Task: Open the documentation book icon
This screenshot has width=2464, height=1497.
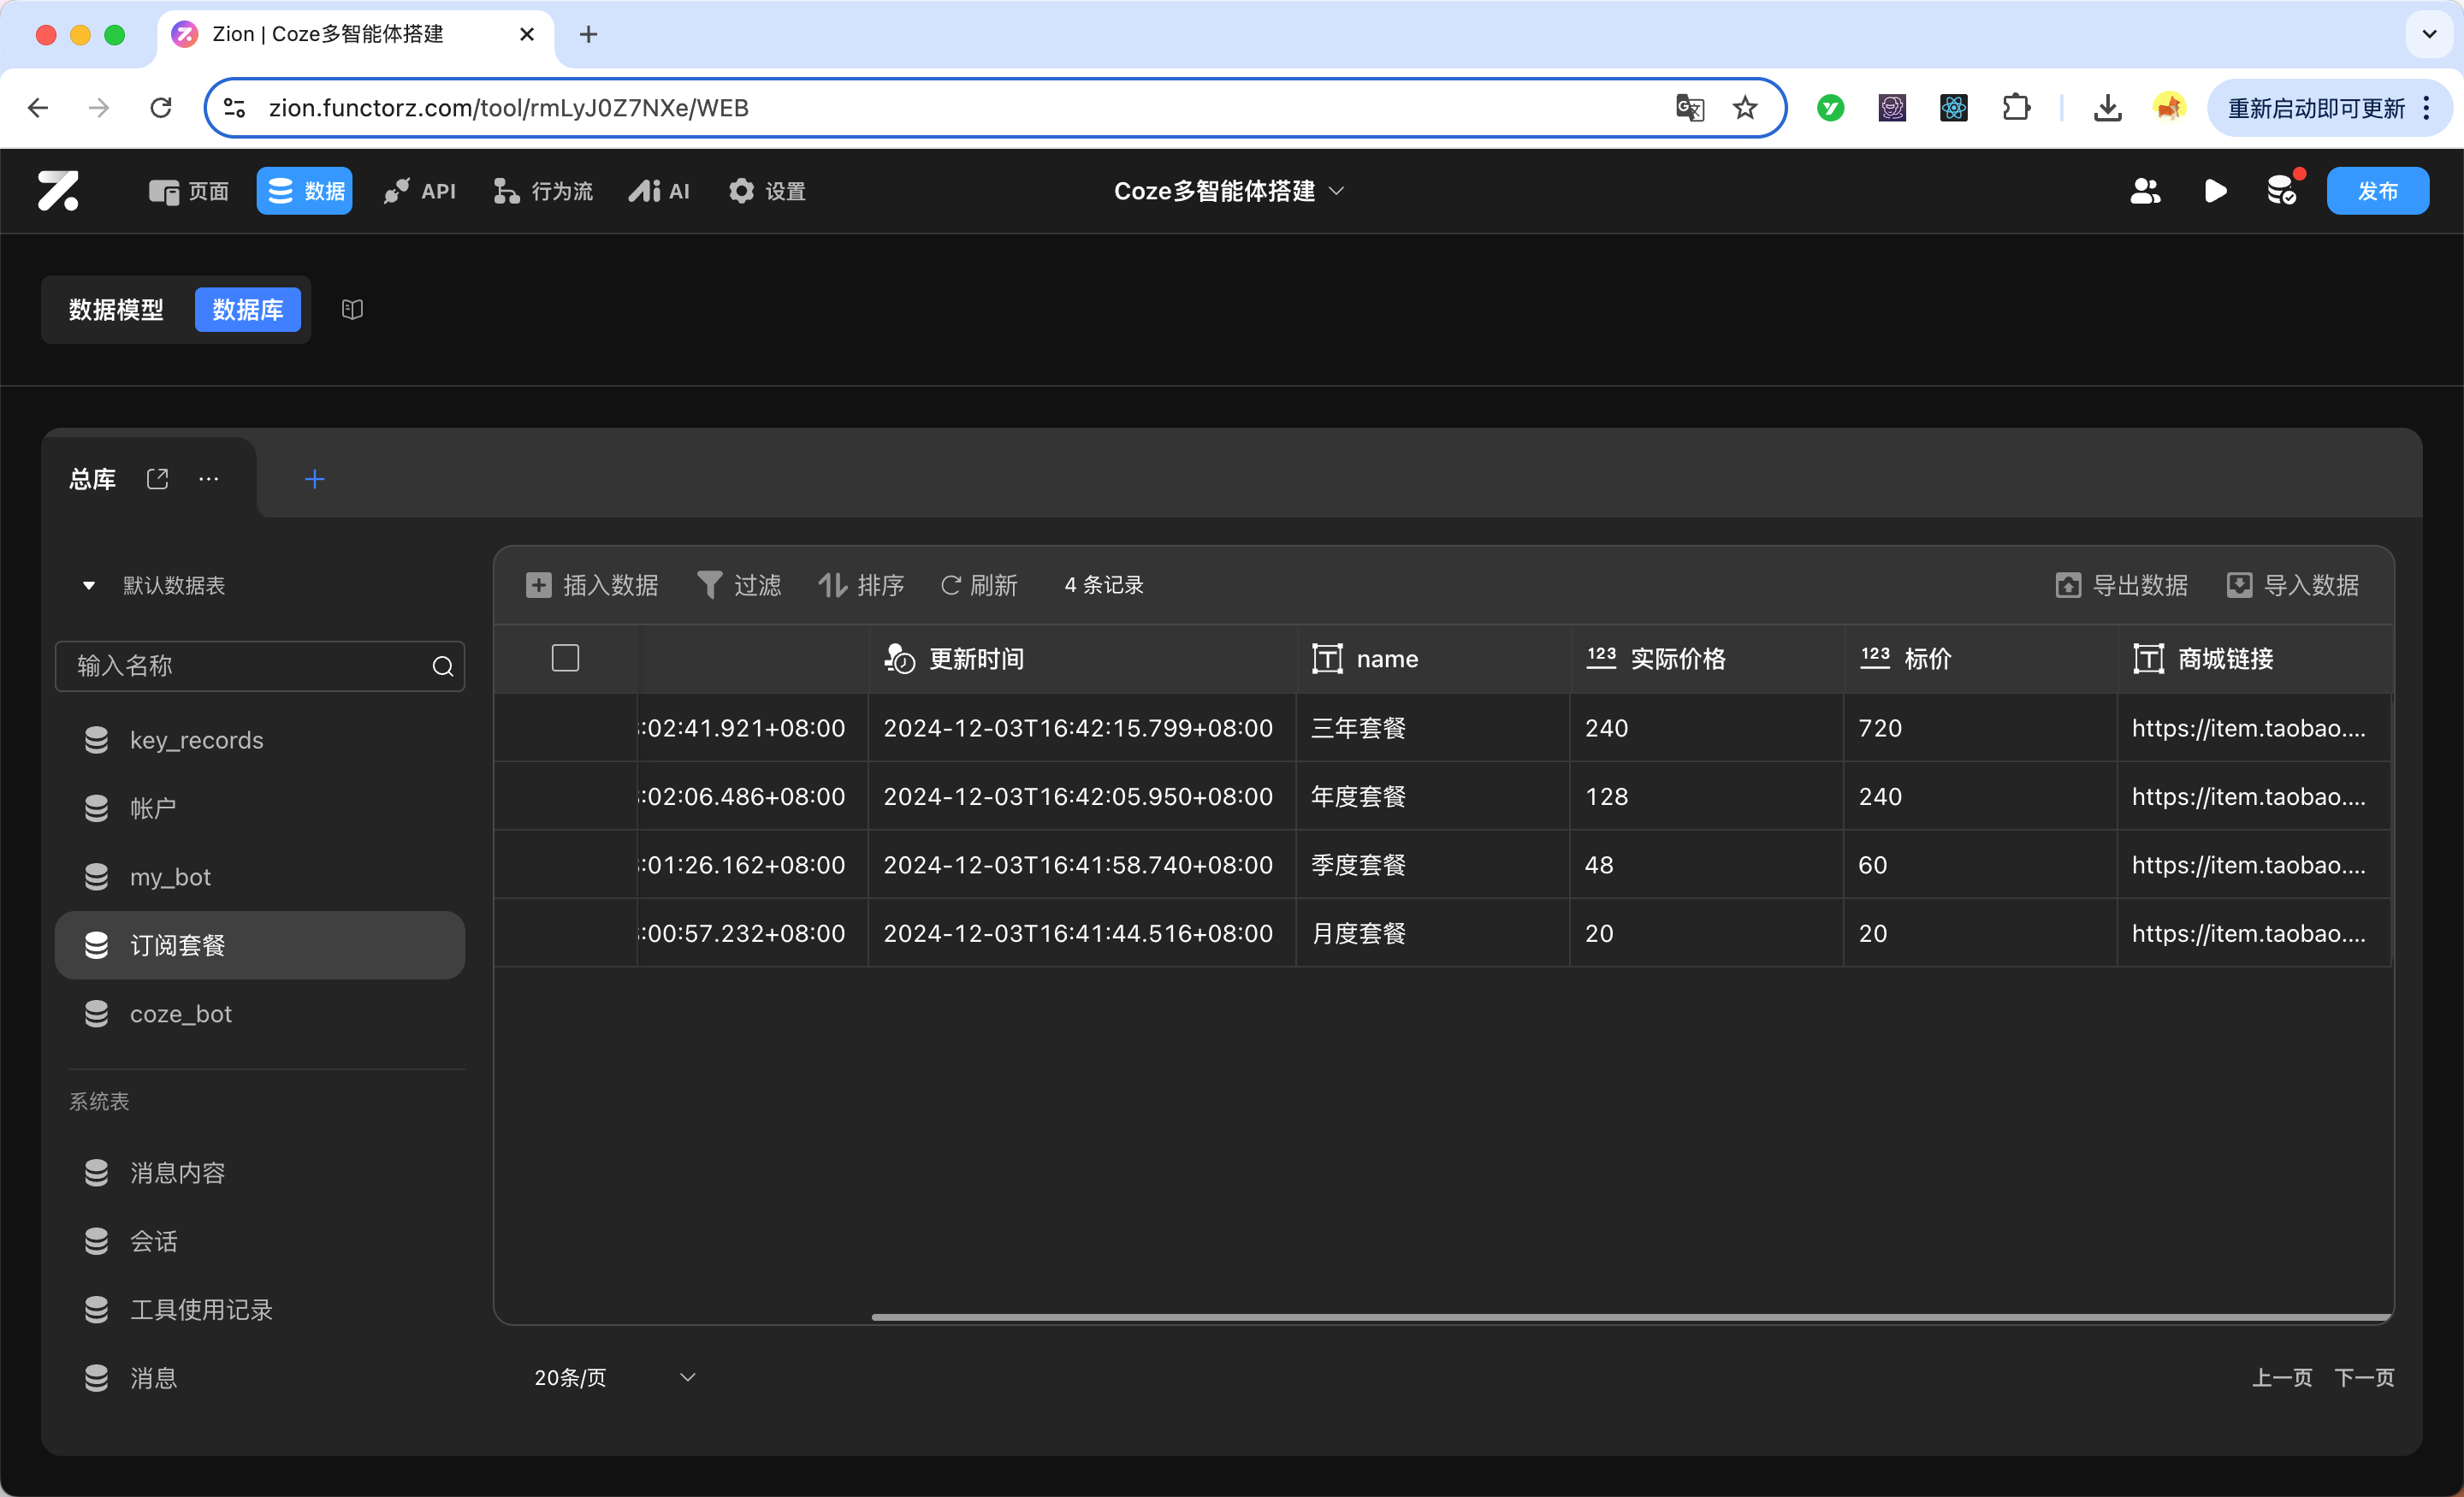Action: tap(352, 310)
